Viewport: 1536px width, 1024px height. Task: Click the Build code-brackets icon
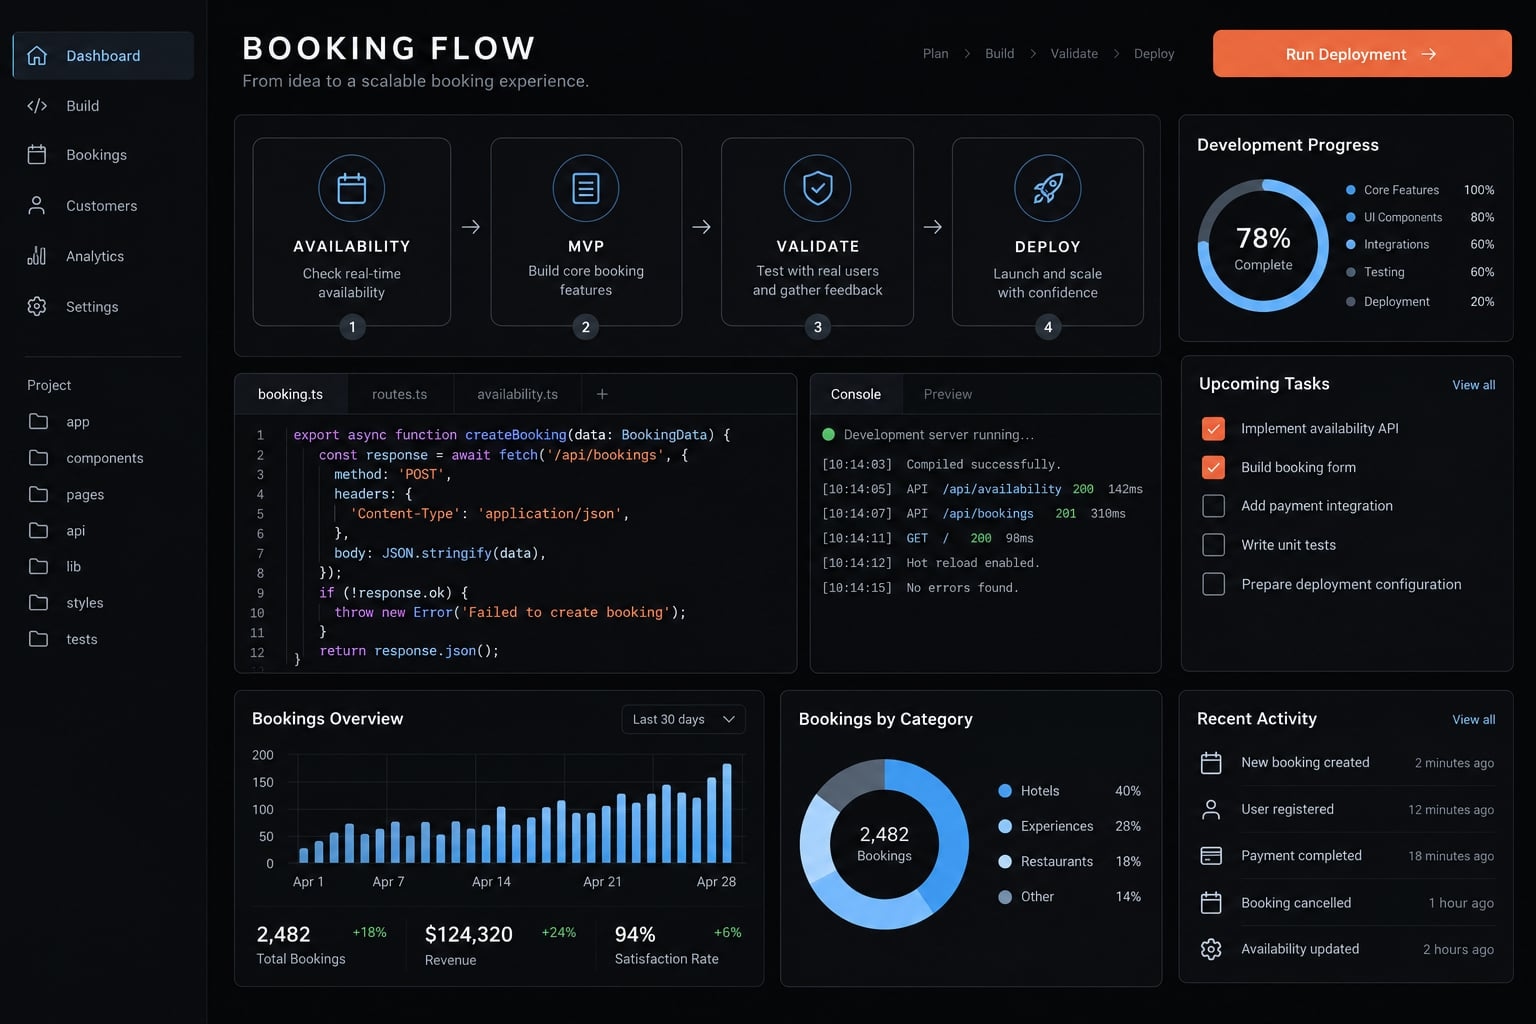(x=37, y=106)
